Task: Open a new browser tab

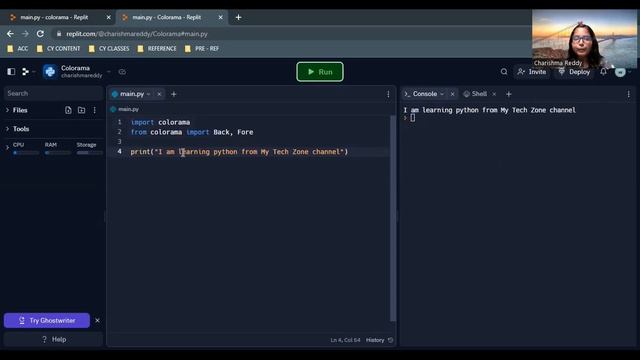Action: point(238,18)
